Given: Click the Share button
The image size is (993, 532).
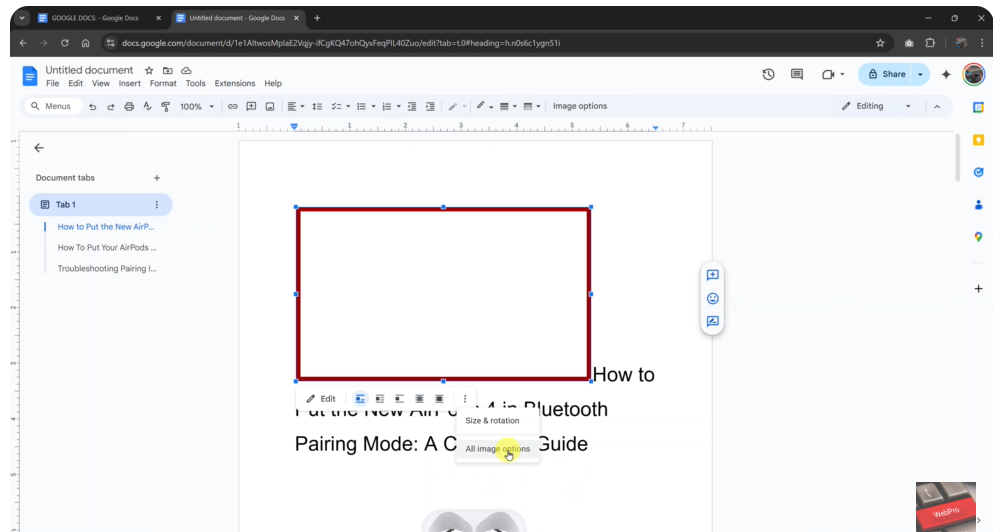Looking at the screenshot, I should pos(886,74).
